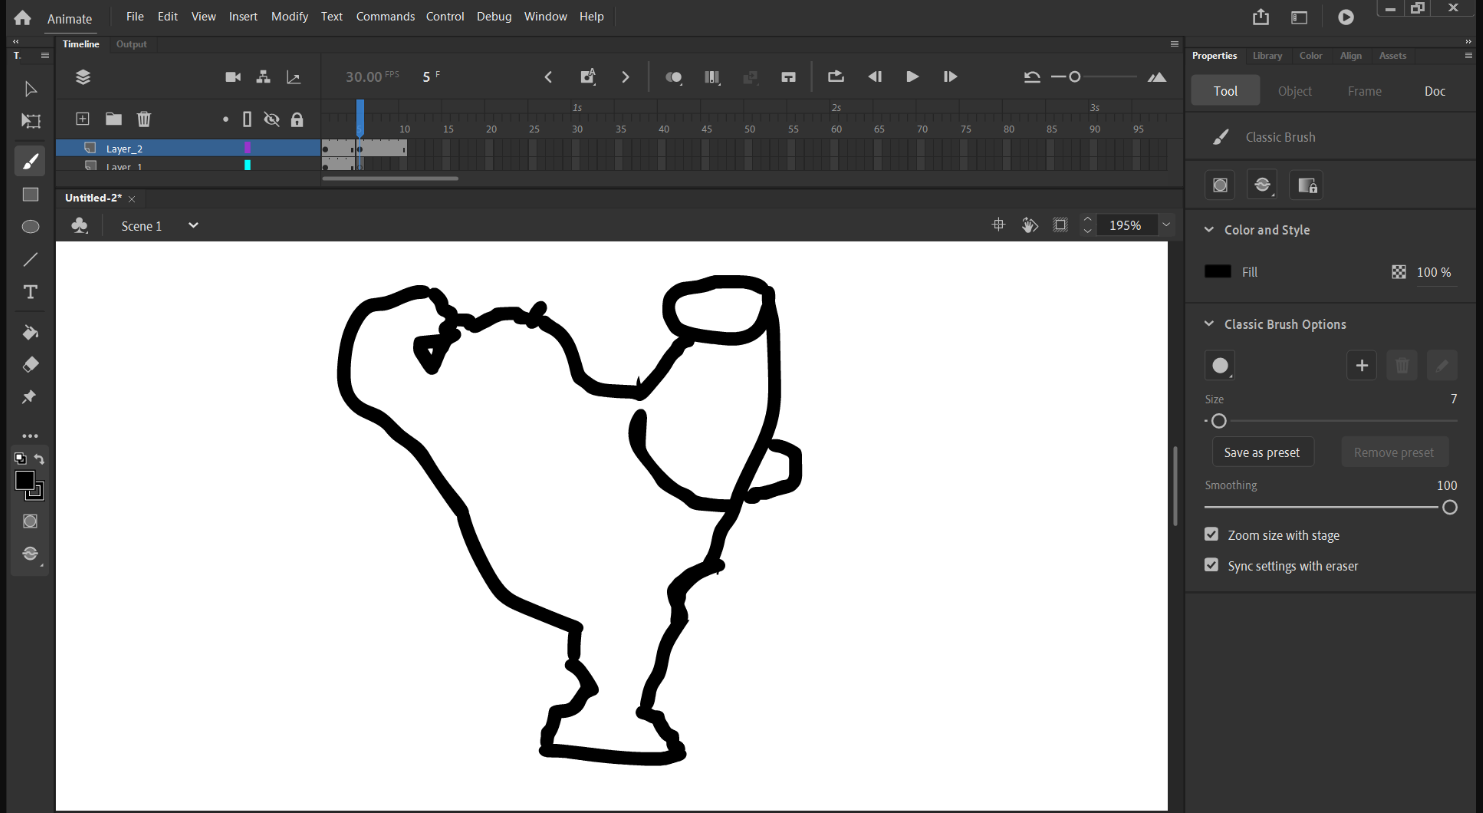Select the Eraser tool

point(30,364)
